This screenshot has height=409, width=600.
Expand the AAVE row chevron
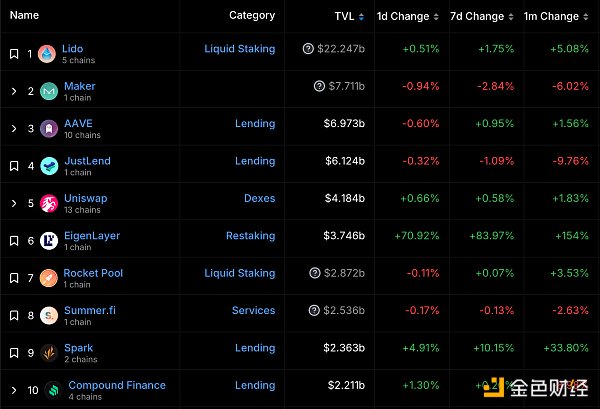point(14,129)
